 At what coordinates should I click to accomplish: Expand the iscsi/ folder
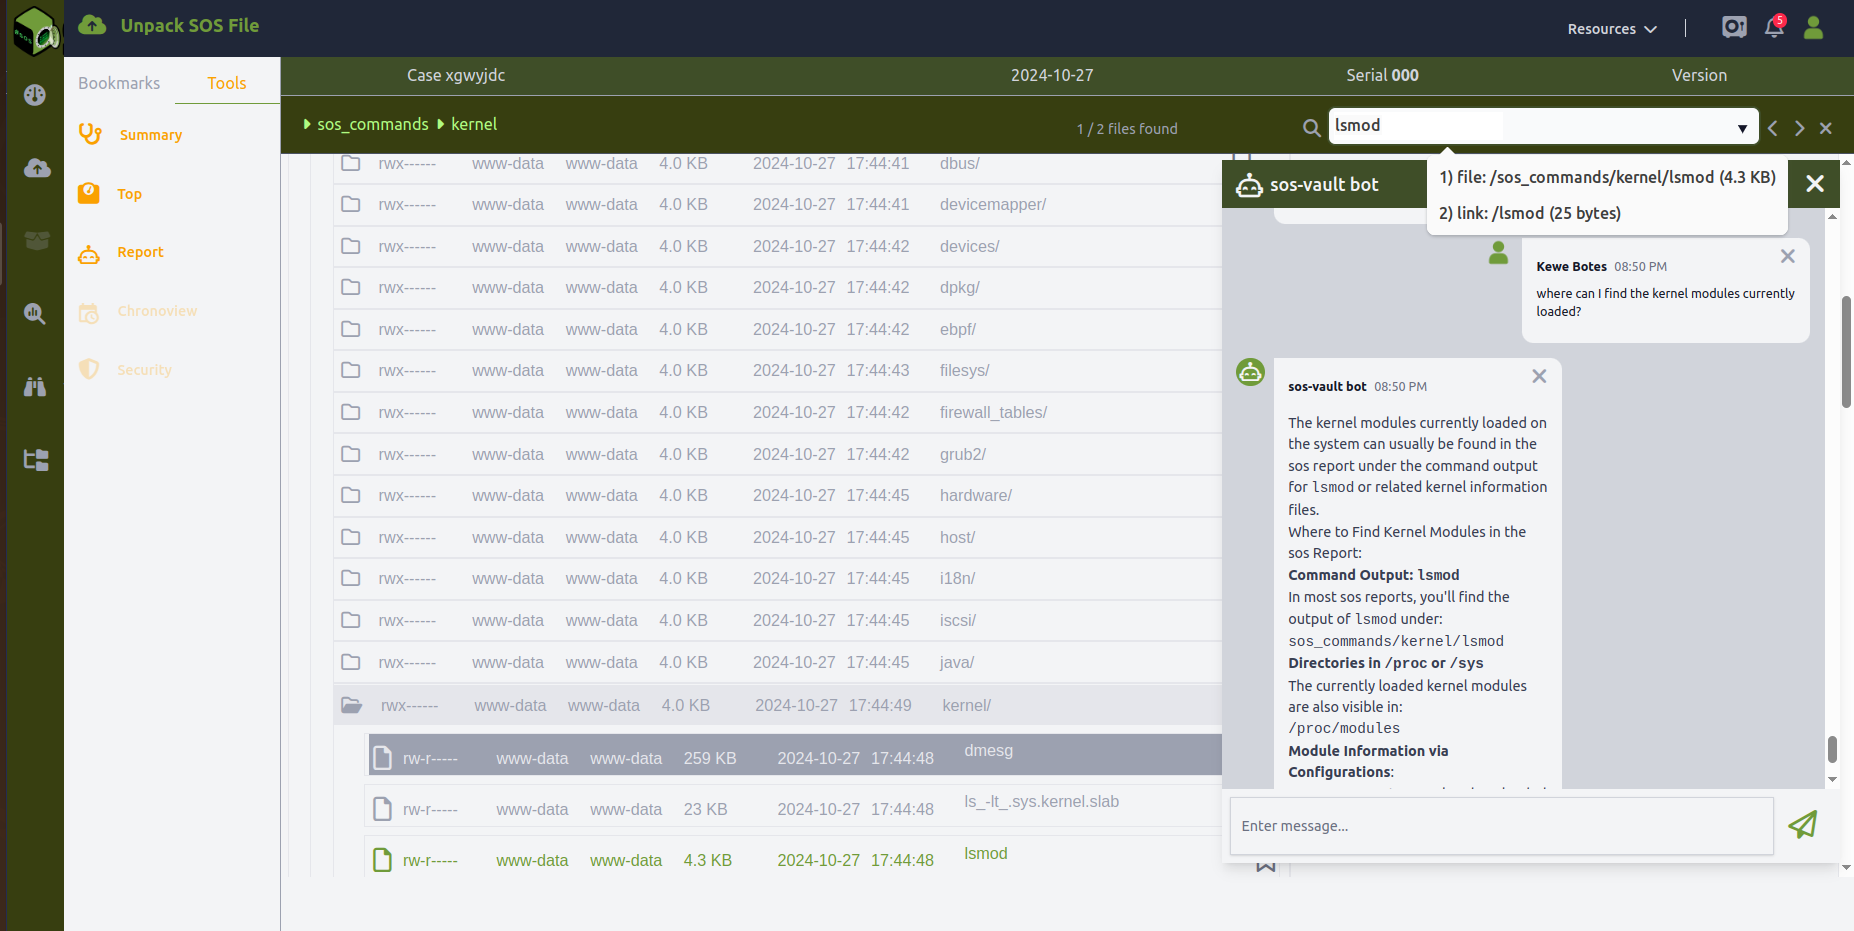958,620
